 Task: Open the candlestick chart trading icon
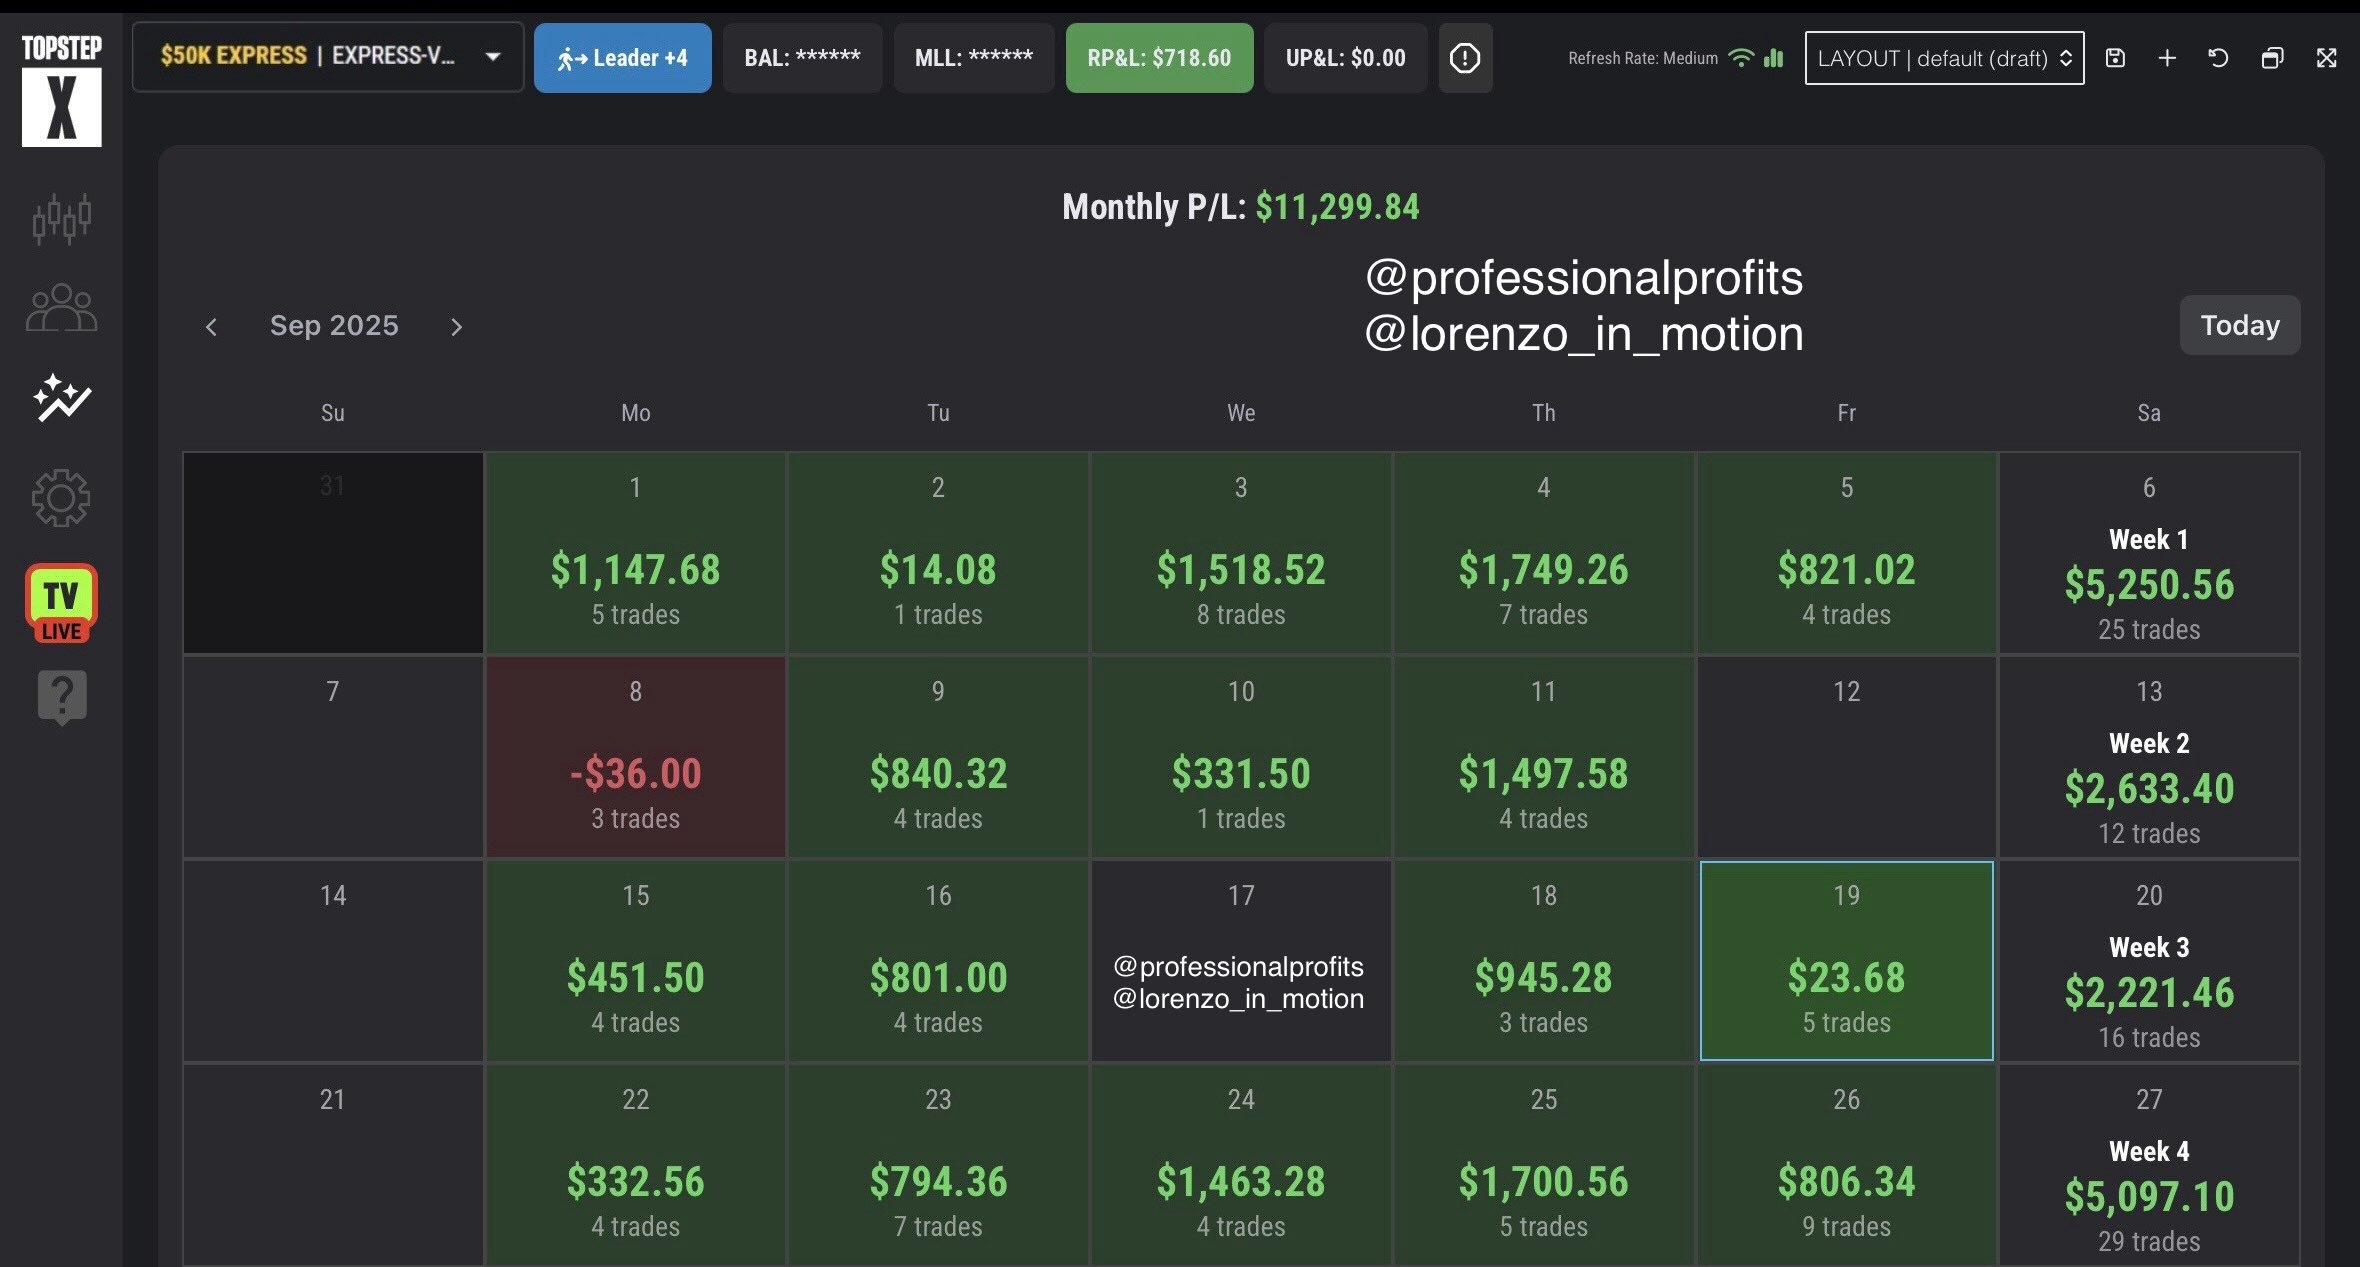click(61, 218)
